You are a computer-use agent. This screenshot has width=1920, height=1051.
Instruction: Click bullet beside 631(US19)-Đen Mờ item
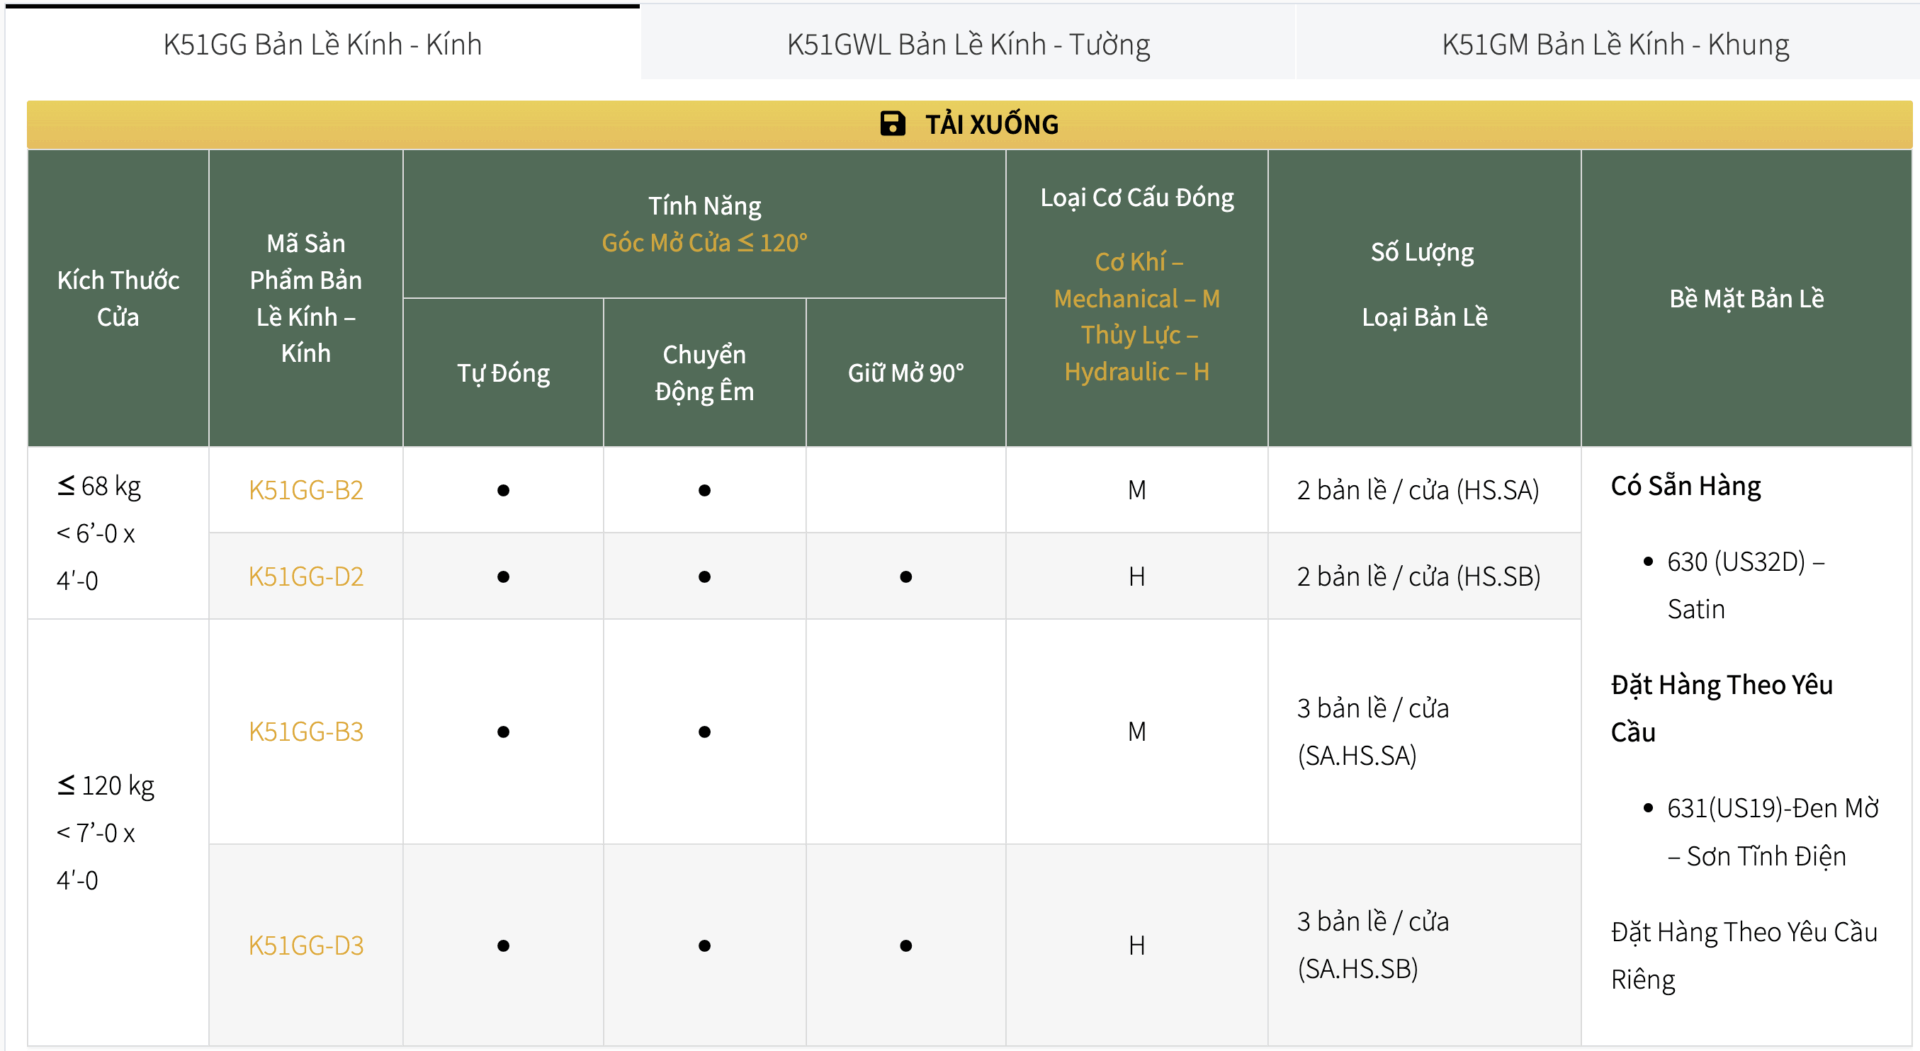coord(1649,809)
